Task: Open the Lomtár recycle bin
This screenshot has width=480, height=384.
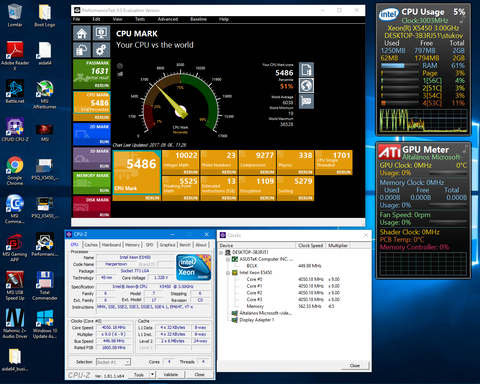Action: 15,15
